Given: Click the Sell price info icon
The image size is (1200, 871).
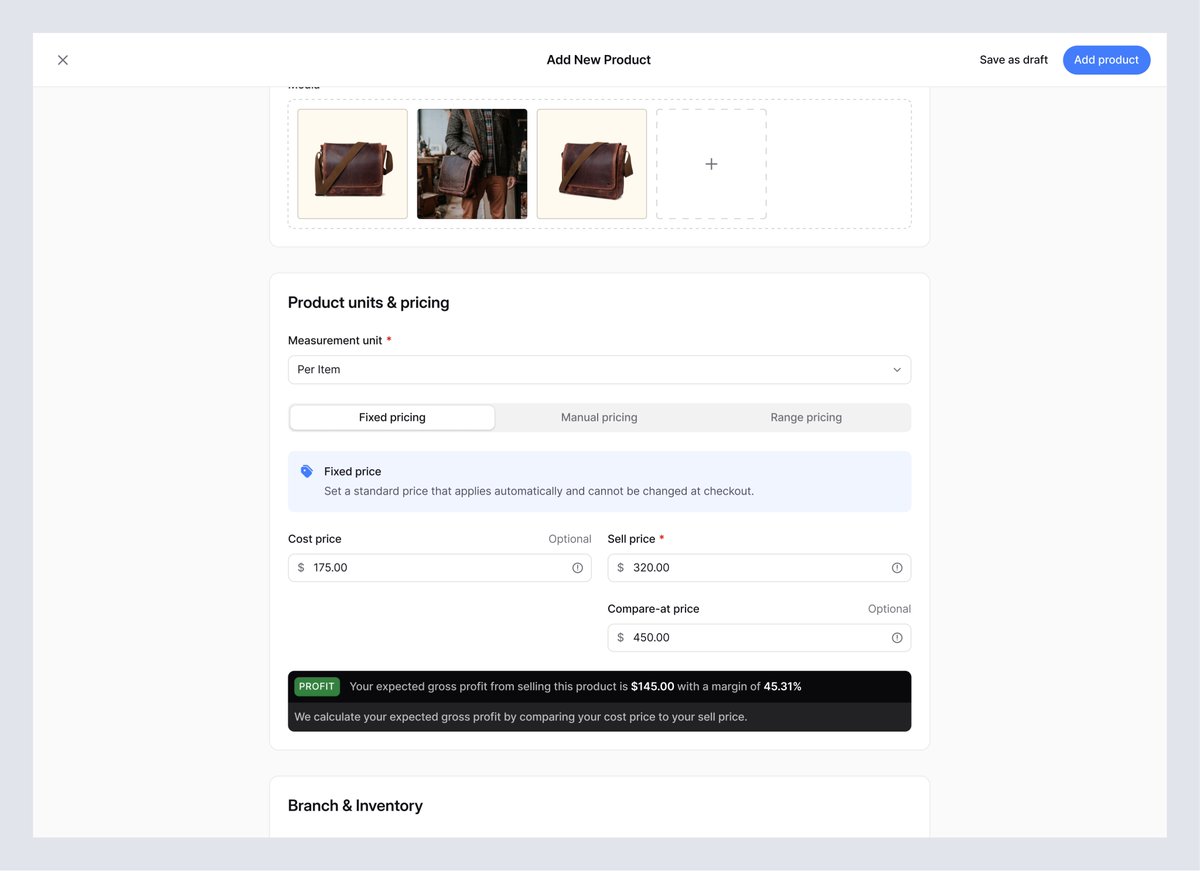Looking at the screenshot, I should click(x=897, y=568).
